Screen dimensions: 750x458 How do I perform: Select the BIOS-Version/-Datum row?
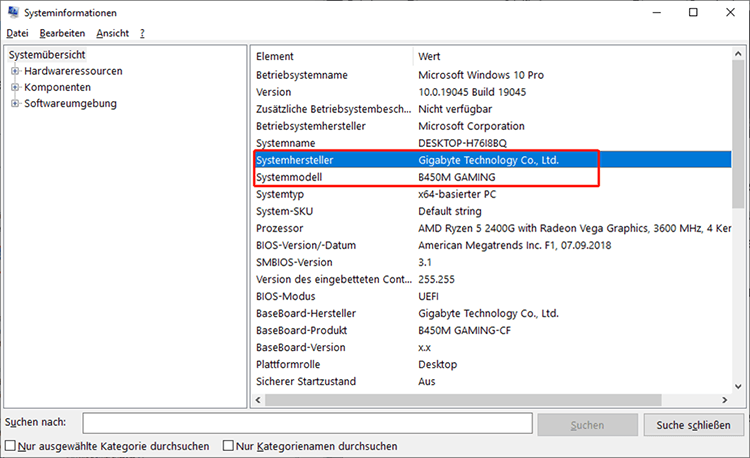(492, 245)
